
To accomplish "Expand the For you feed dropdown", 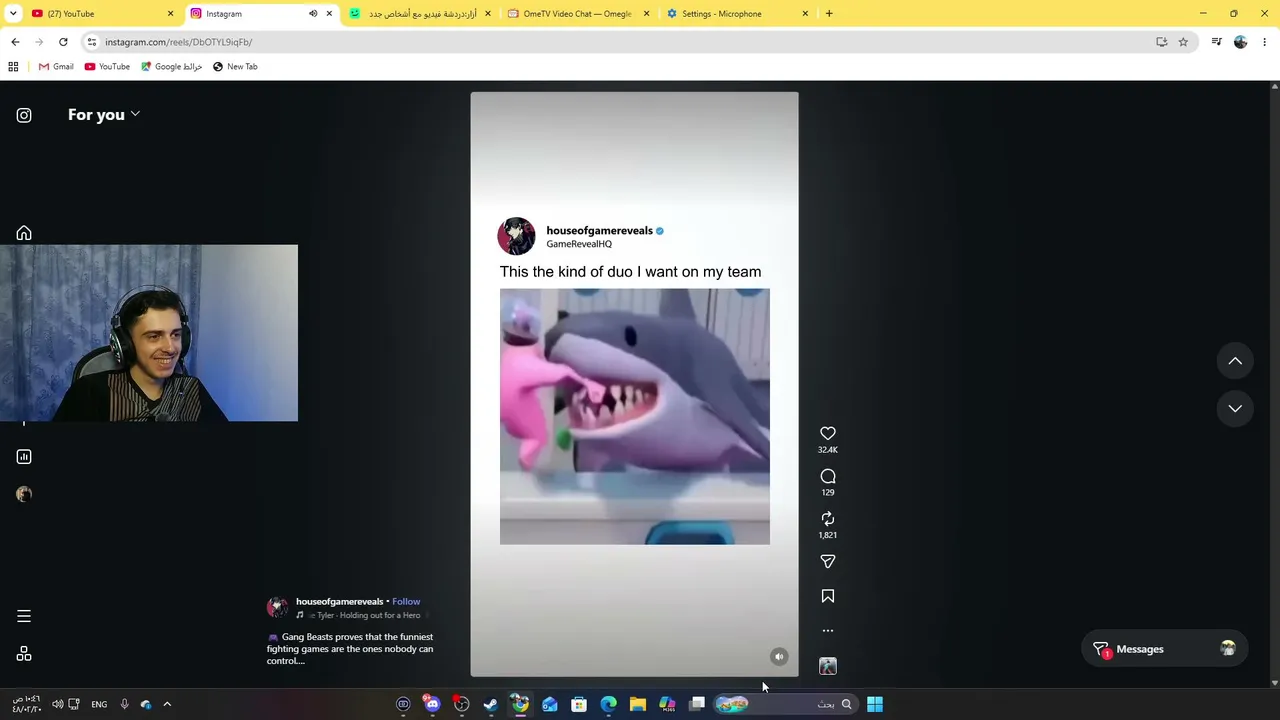I will [104, 115].
